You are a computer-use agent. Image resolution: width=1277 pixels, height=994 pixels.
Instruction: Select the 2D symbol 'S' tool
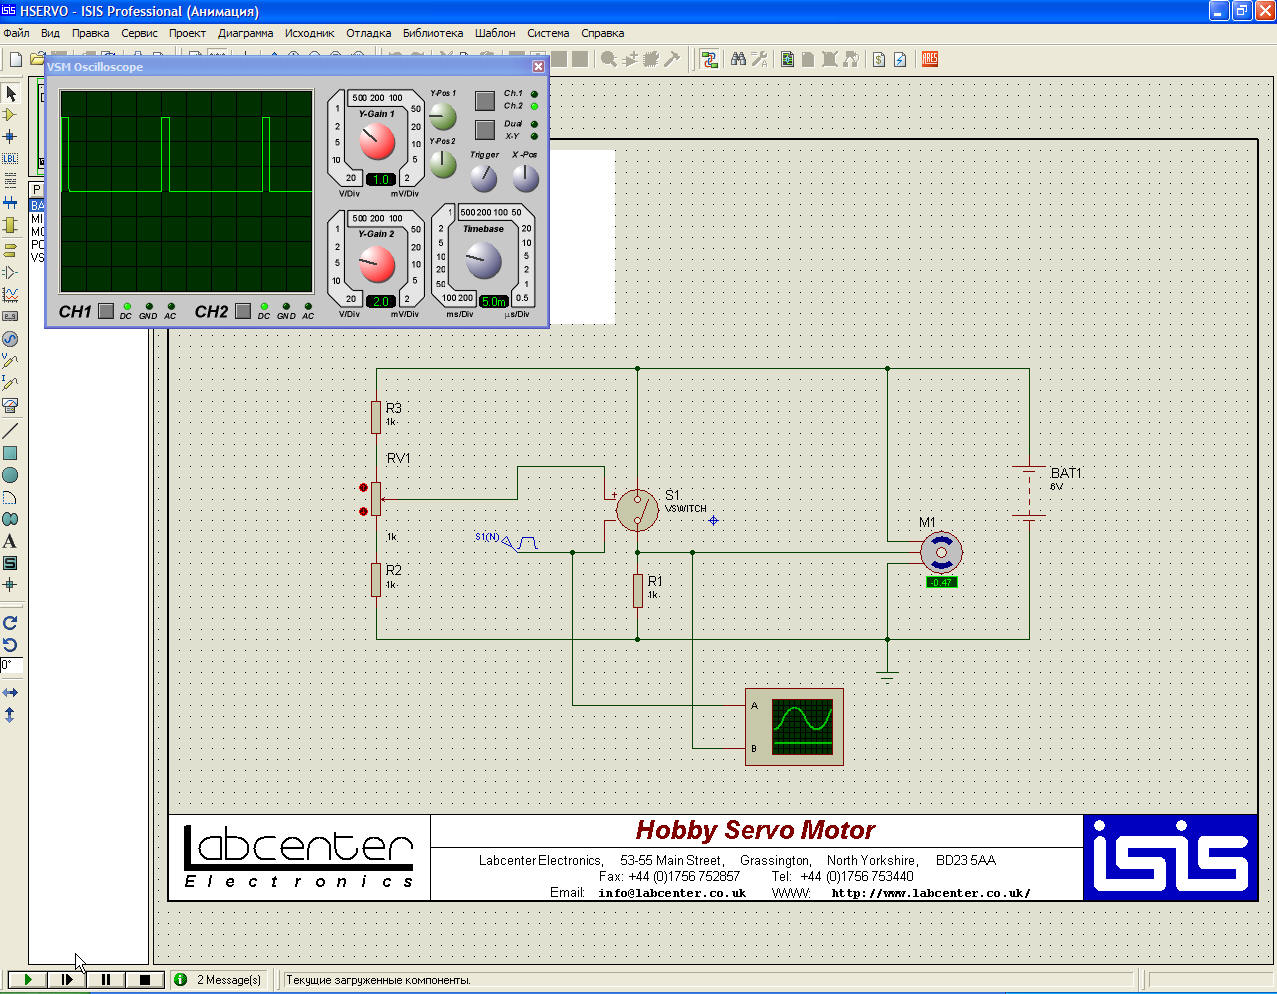[x=10, y=563]
